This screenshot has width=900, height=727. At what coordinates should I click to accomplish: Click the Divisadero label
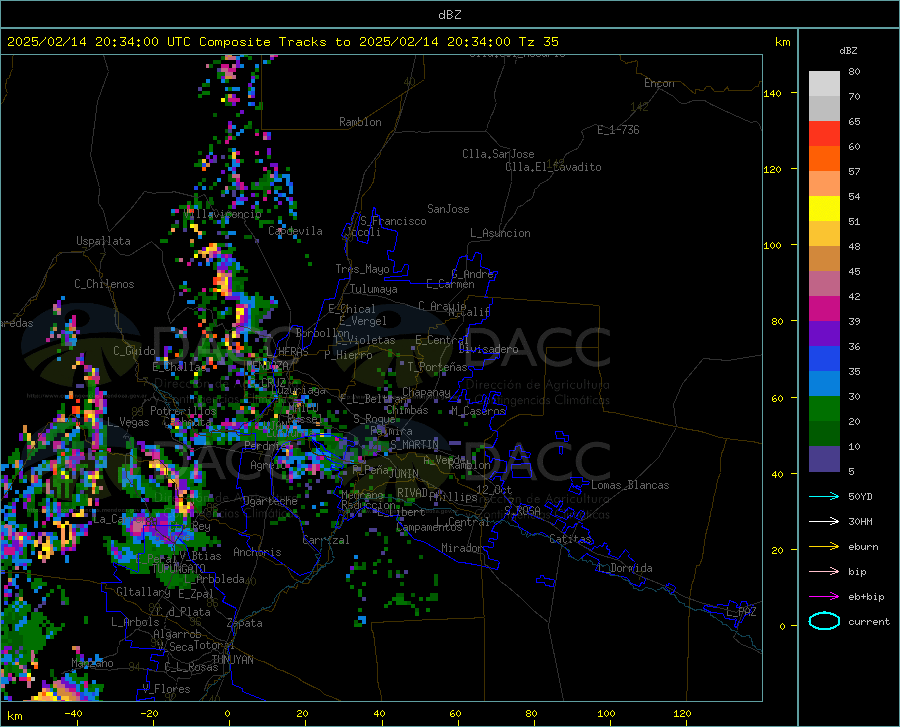pyautogui.click(x=488, y=349)
